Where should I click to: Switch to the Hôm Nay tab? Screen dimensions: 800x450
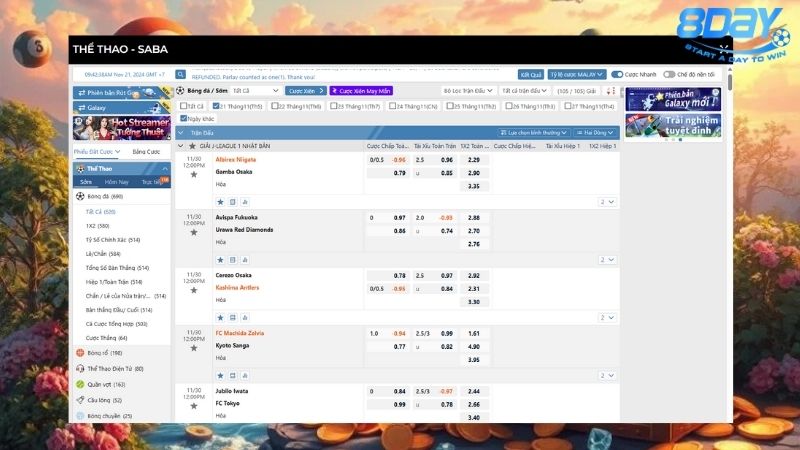tap(116, 182)
